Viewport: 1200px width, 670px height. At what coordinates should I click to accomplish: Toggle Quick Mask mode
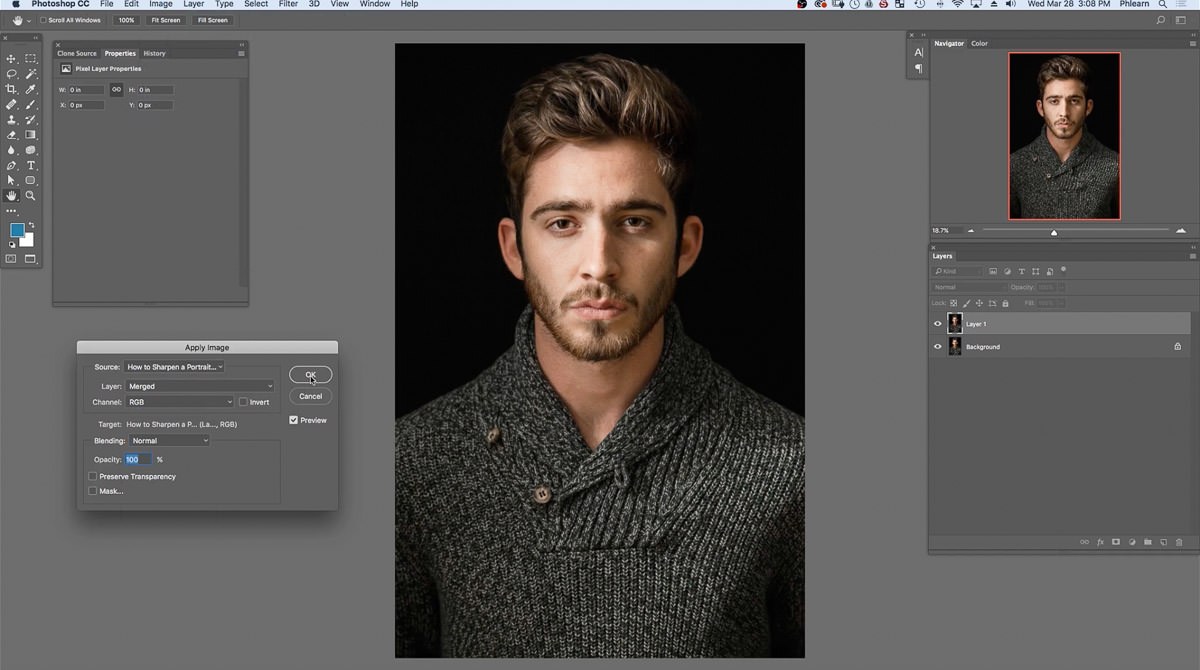(12, 259)
